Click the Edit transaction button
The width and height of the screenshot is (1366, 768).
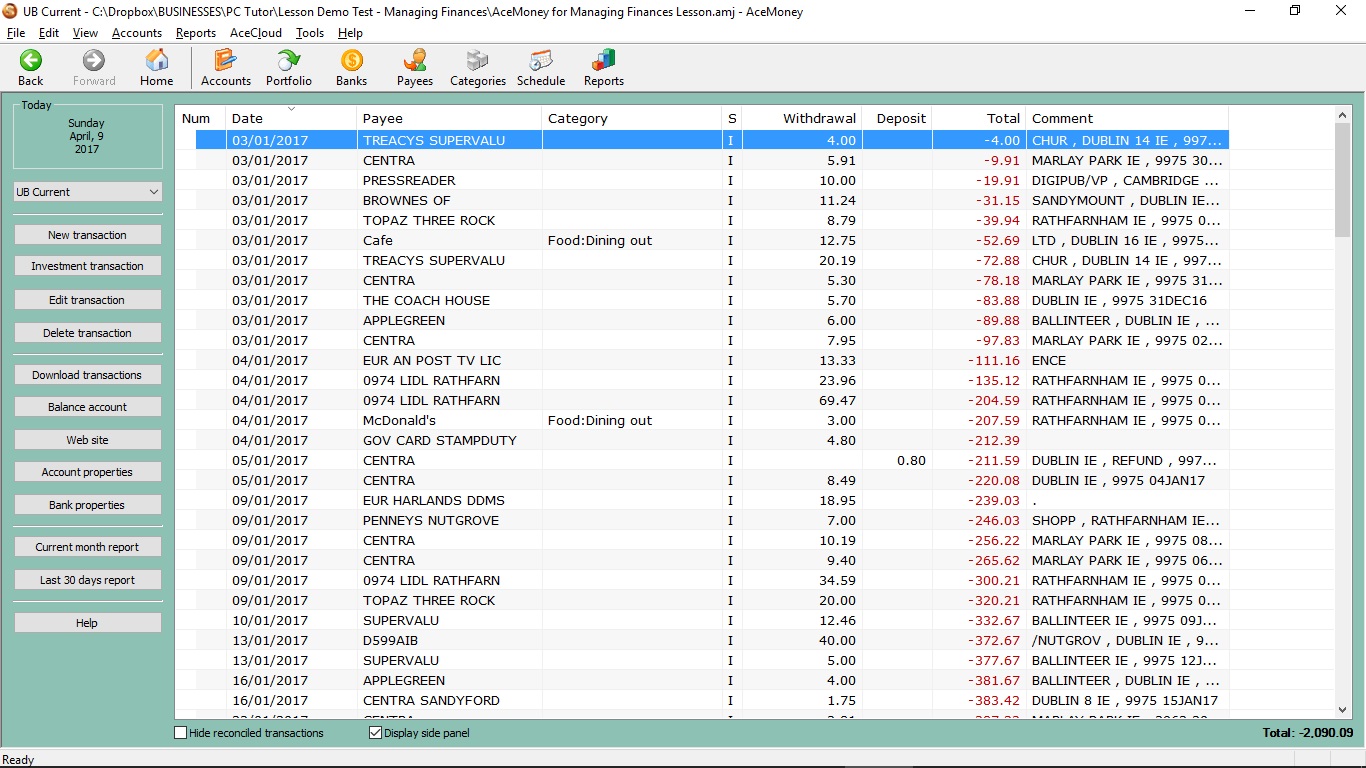point(88,300)
